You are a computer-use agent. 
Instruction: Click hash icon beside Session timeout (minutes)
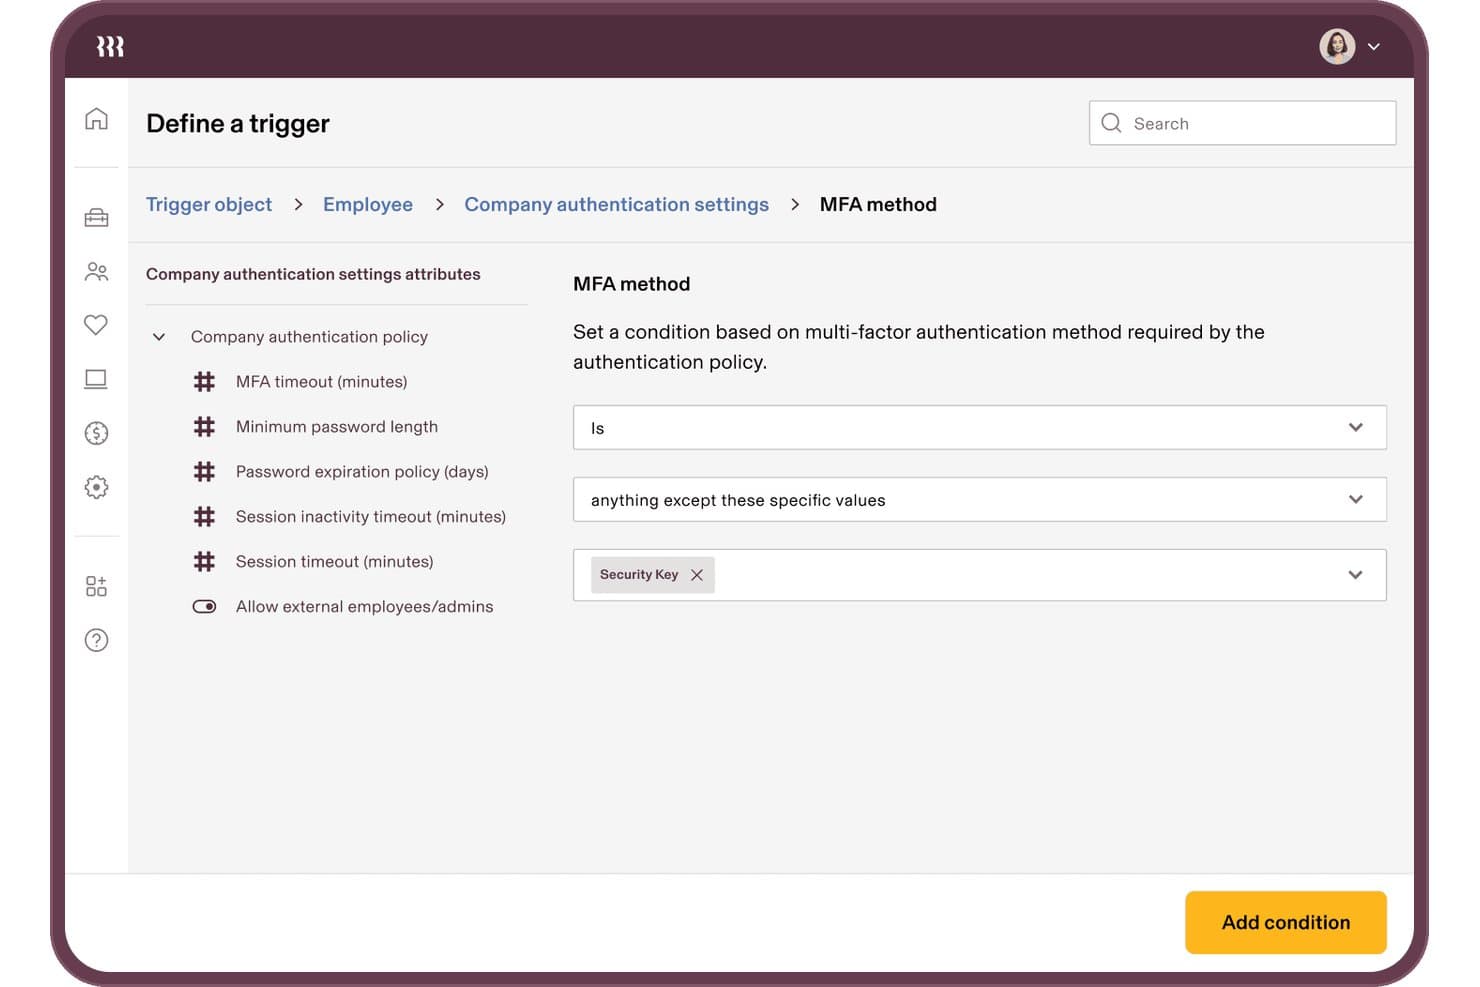[x=204, y=562]
